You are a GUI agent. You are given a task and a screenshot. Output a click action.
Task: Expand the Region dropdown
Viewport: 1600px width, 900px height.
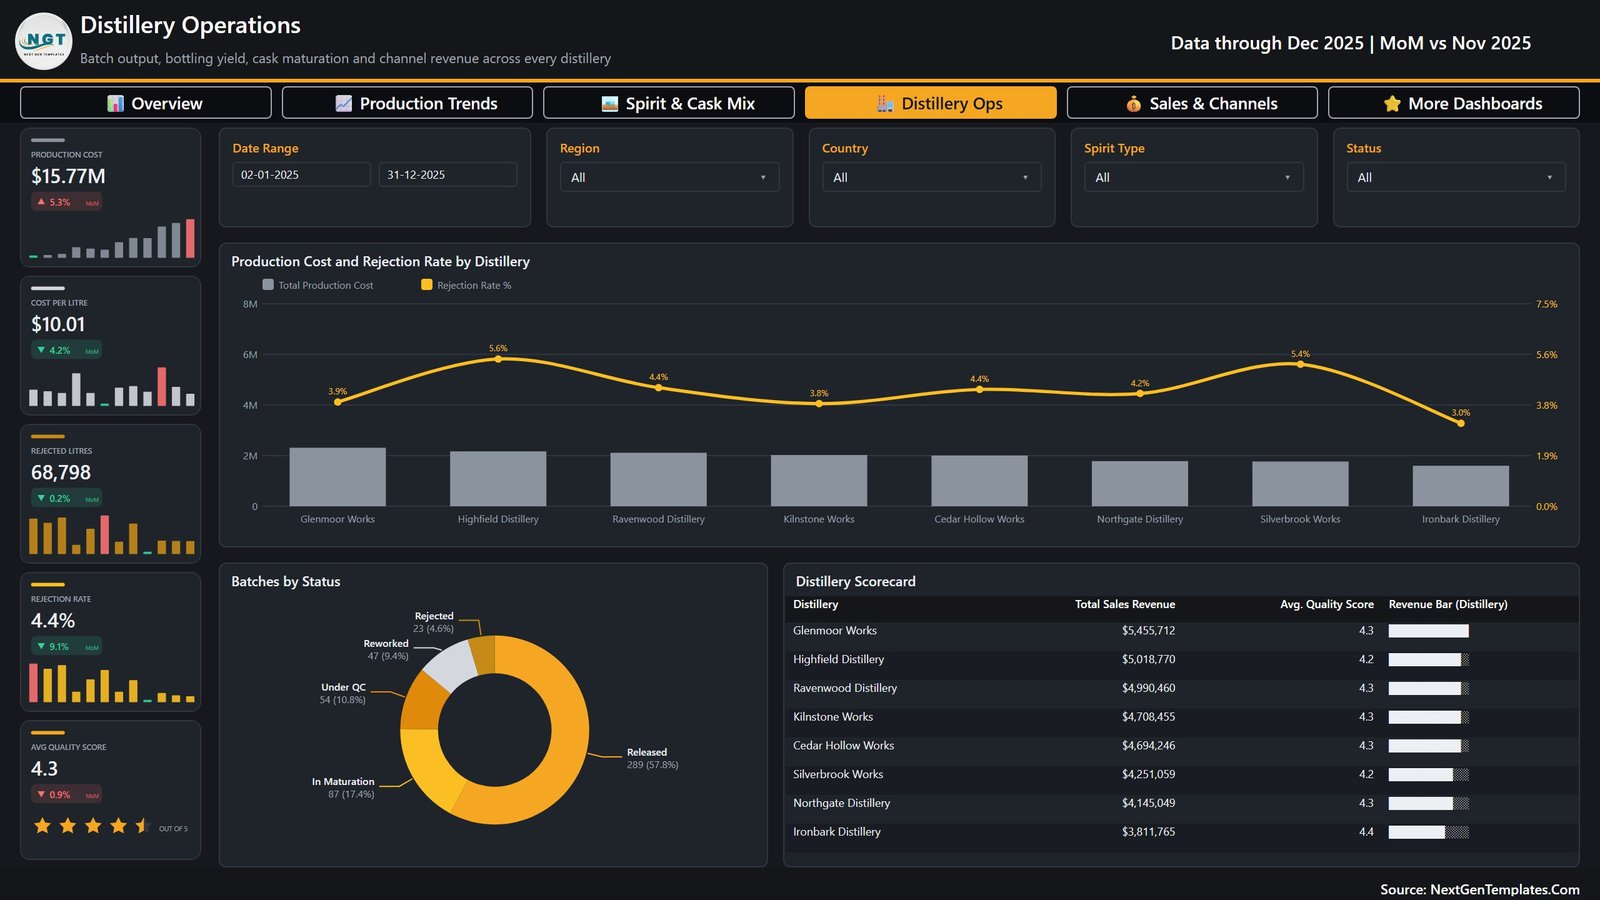pyautogui.click(x=669, y=177)
